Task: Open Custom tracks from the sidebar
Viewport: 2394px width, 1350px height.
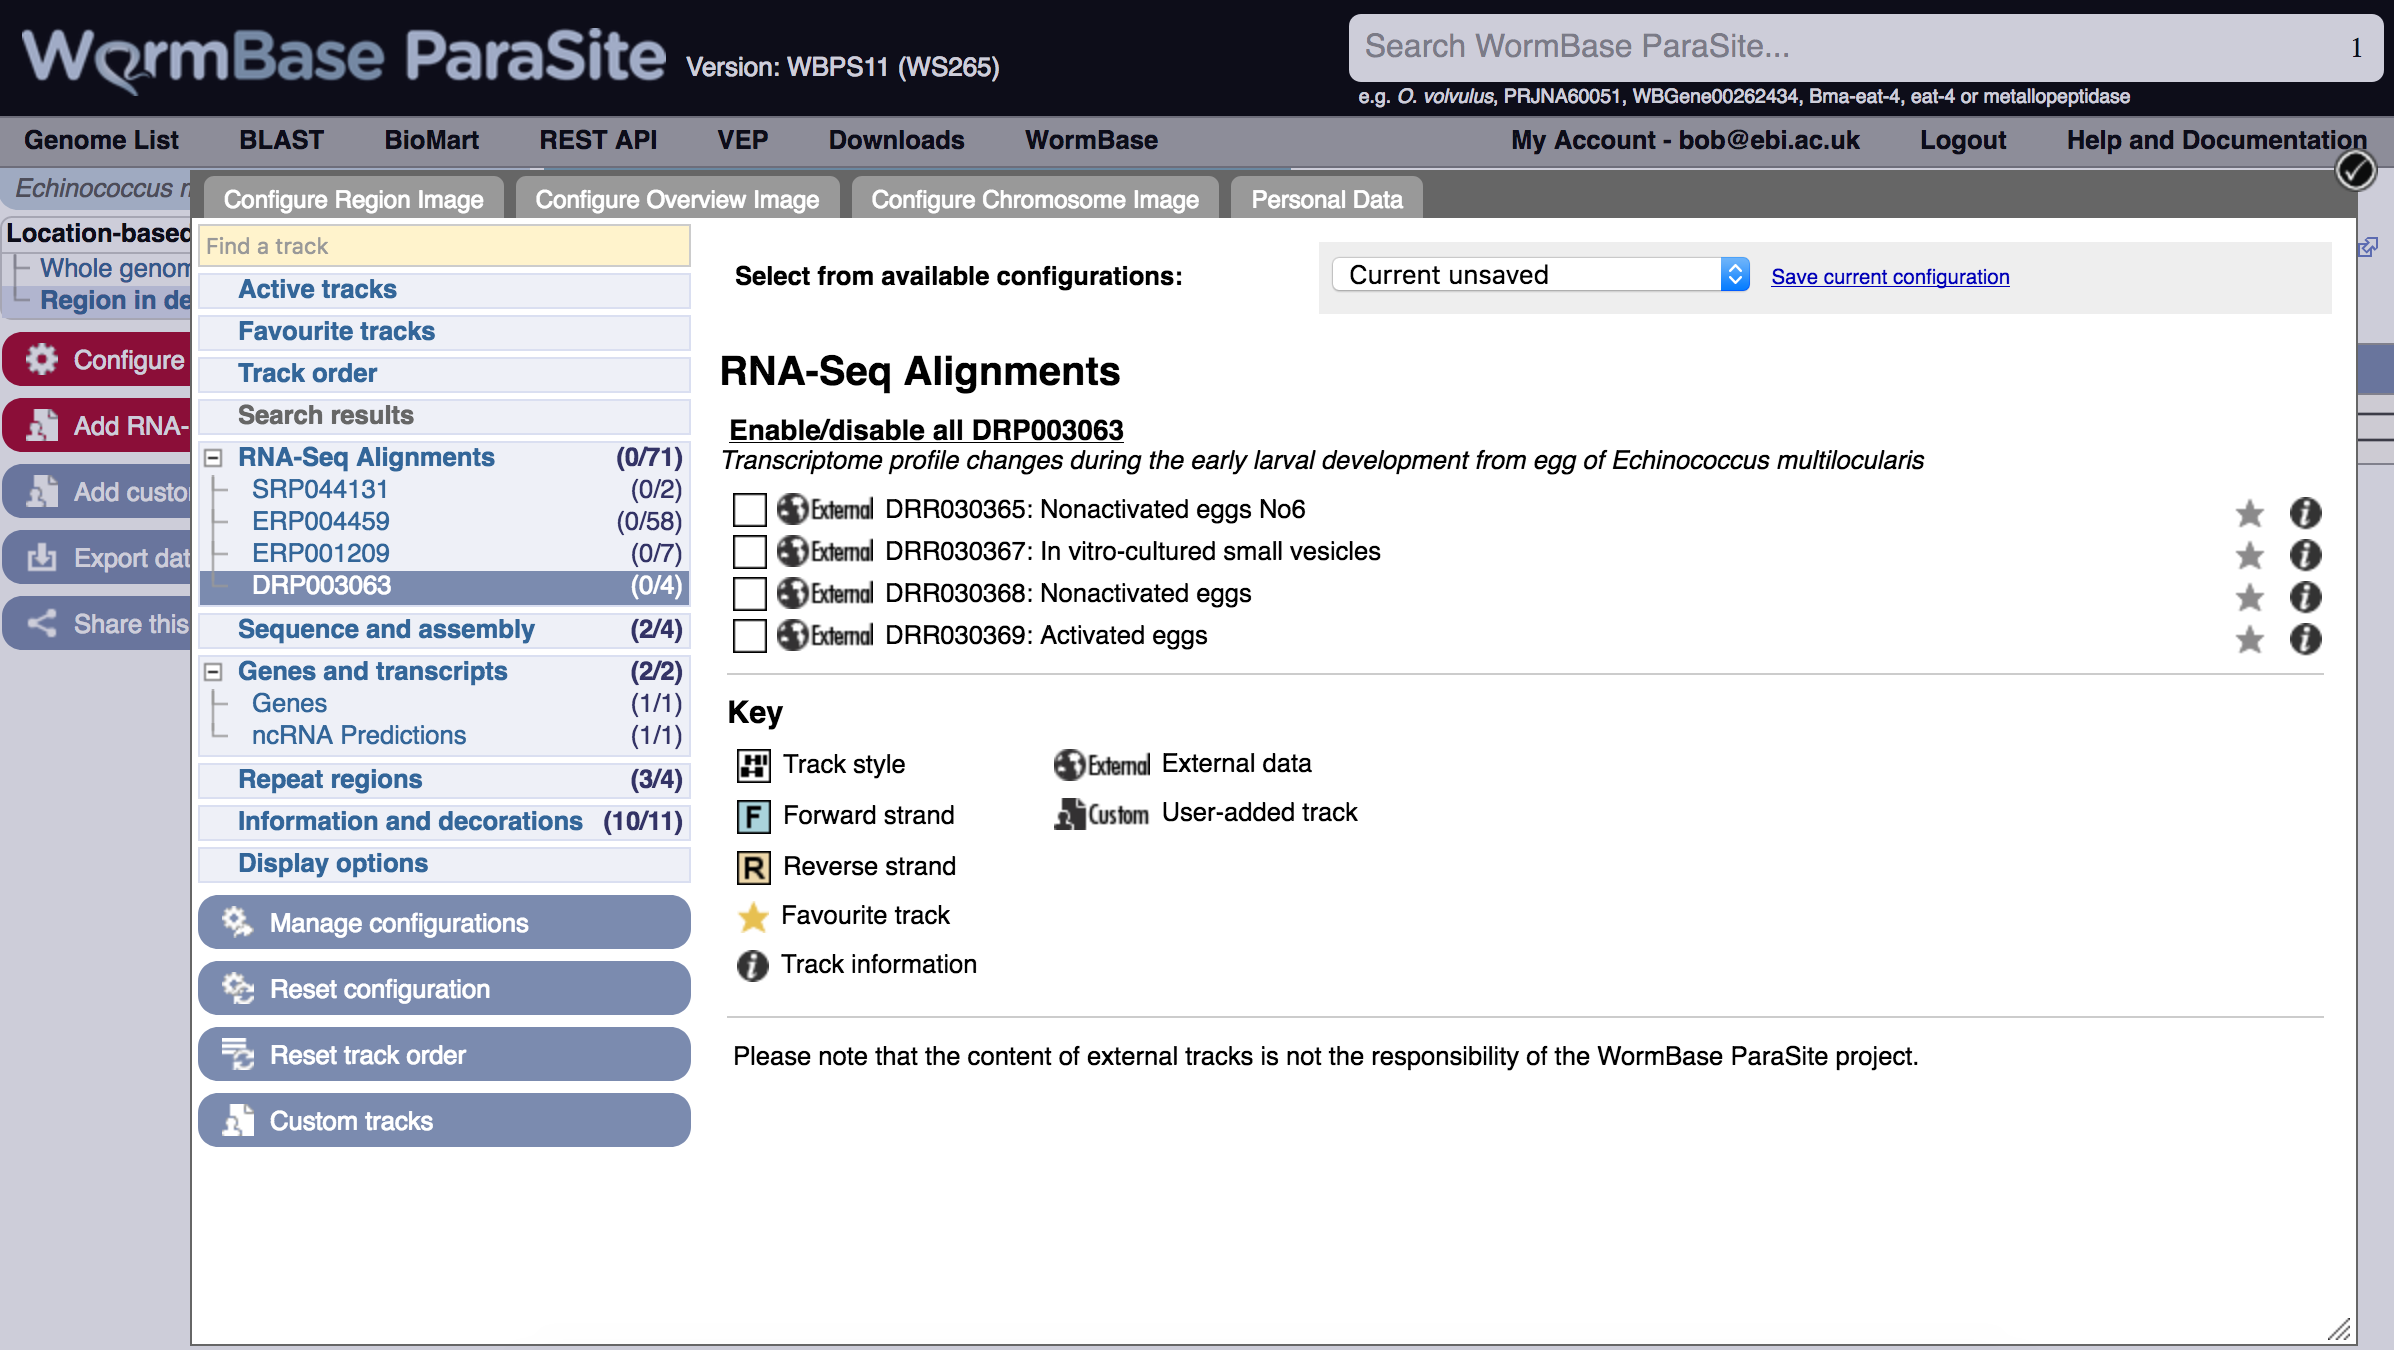Action: (x=444, y=1120)
